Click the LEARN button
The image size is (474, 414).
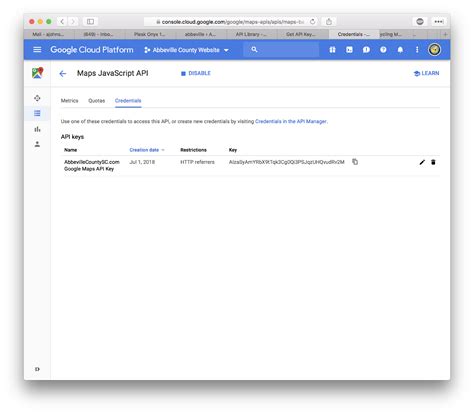coord(426,73)
